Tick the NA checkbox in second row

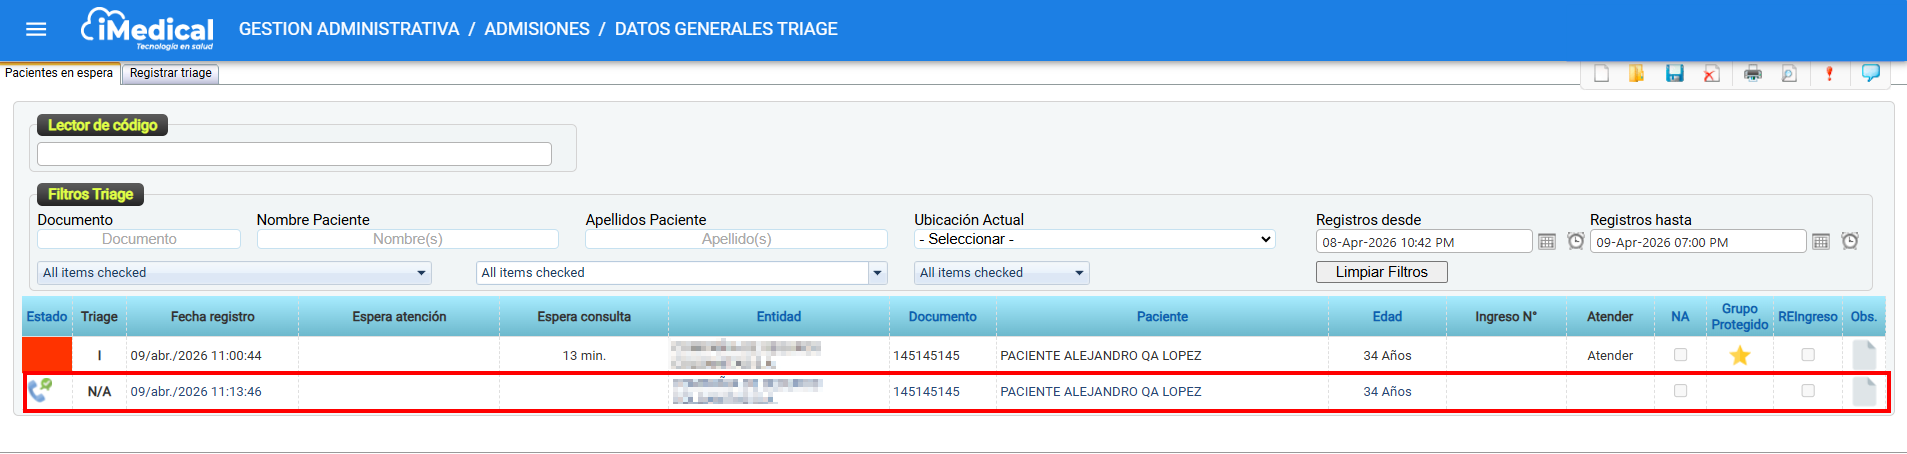click(x=1680, y=391)
